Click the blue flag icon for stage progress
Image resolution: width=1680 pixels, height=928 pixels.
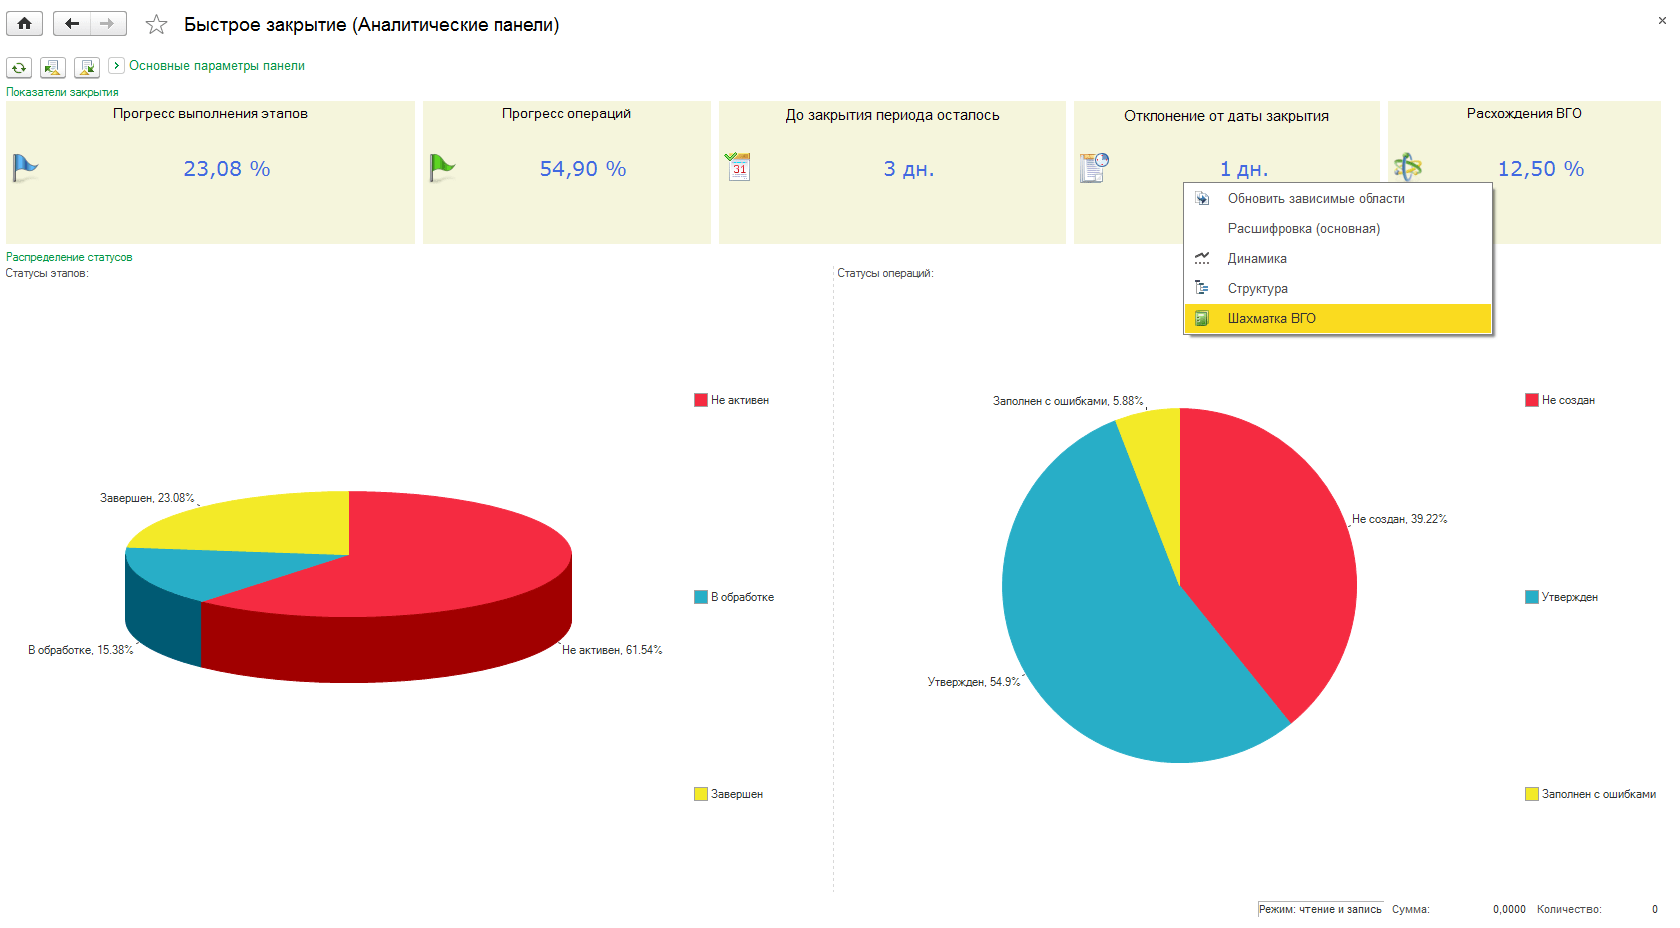click(x=25, y=168)
